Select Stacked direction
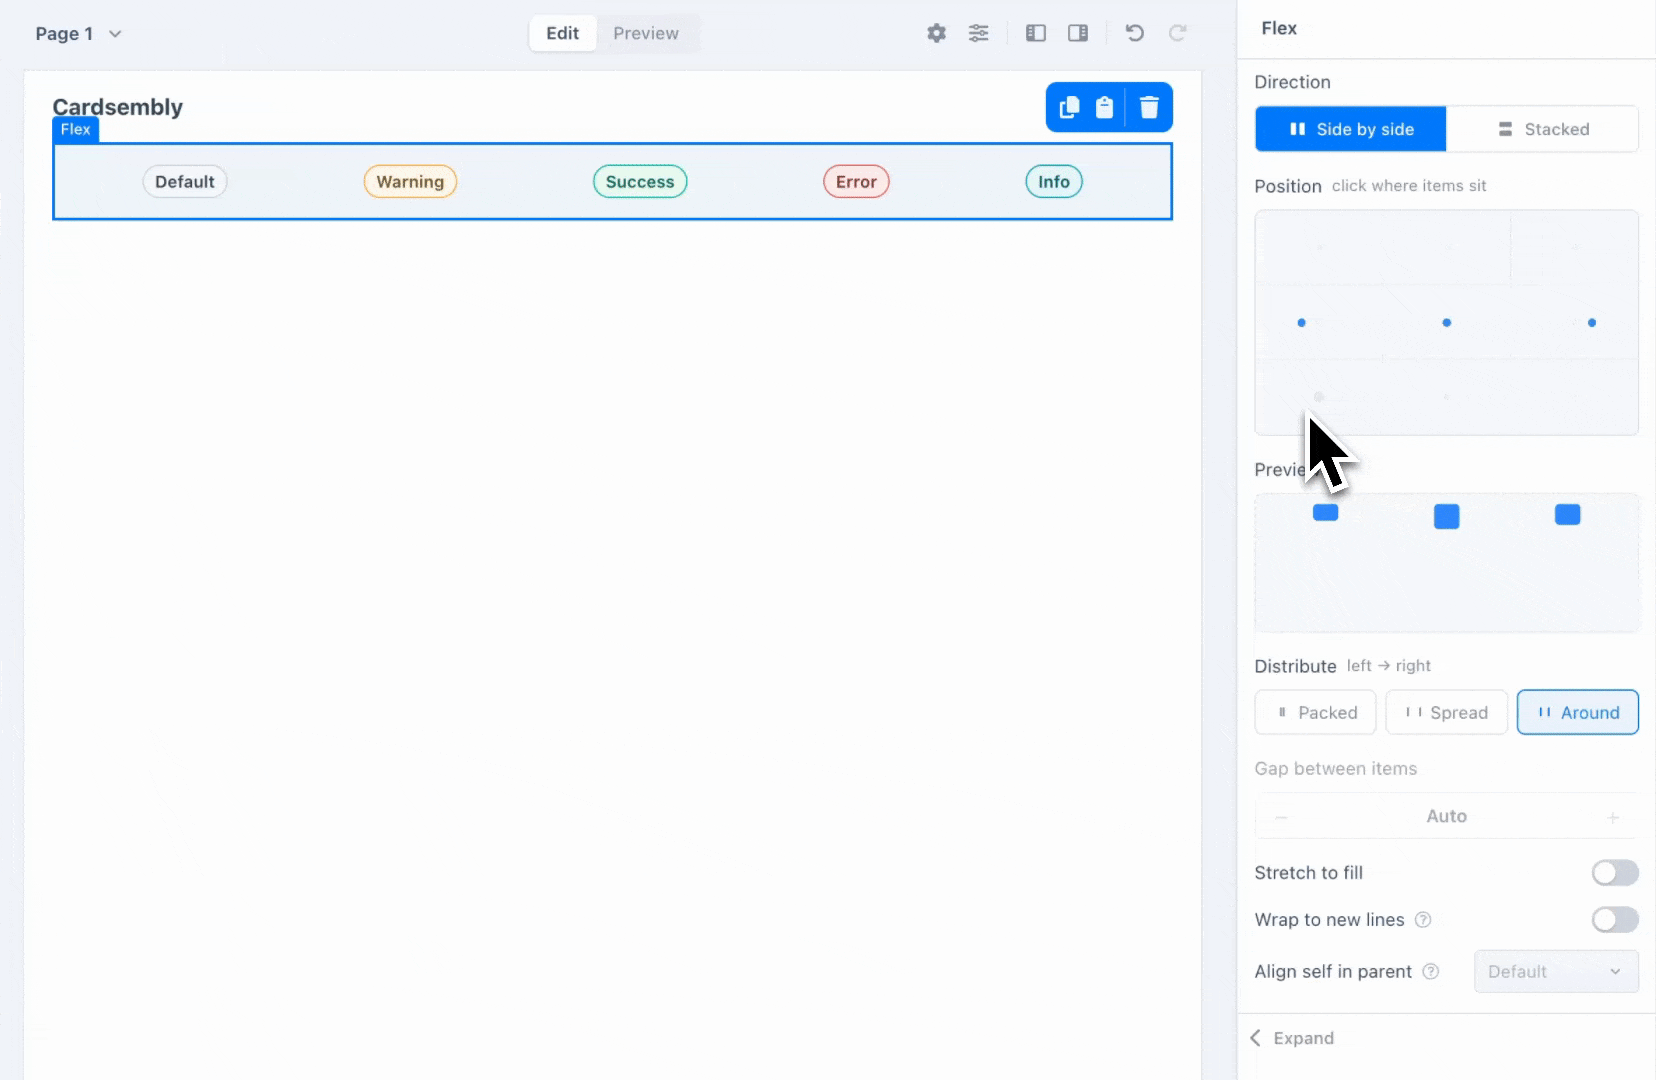 [1543, 129]
